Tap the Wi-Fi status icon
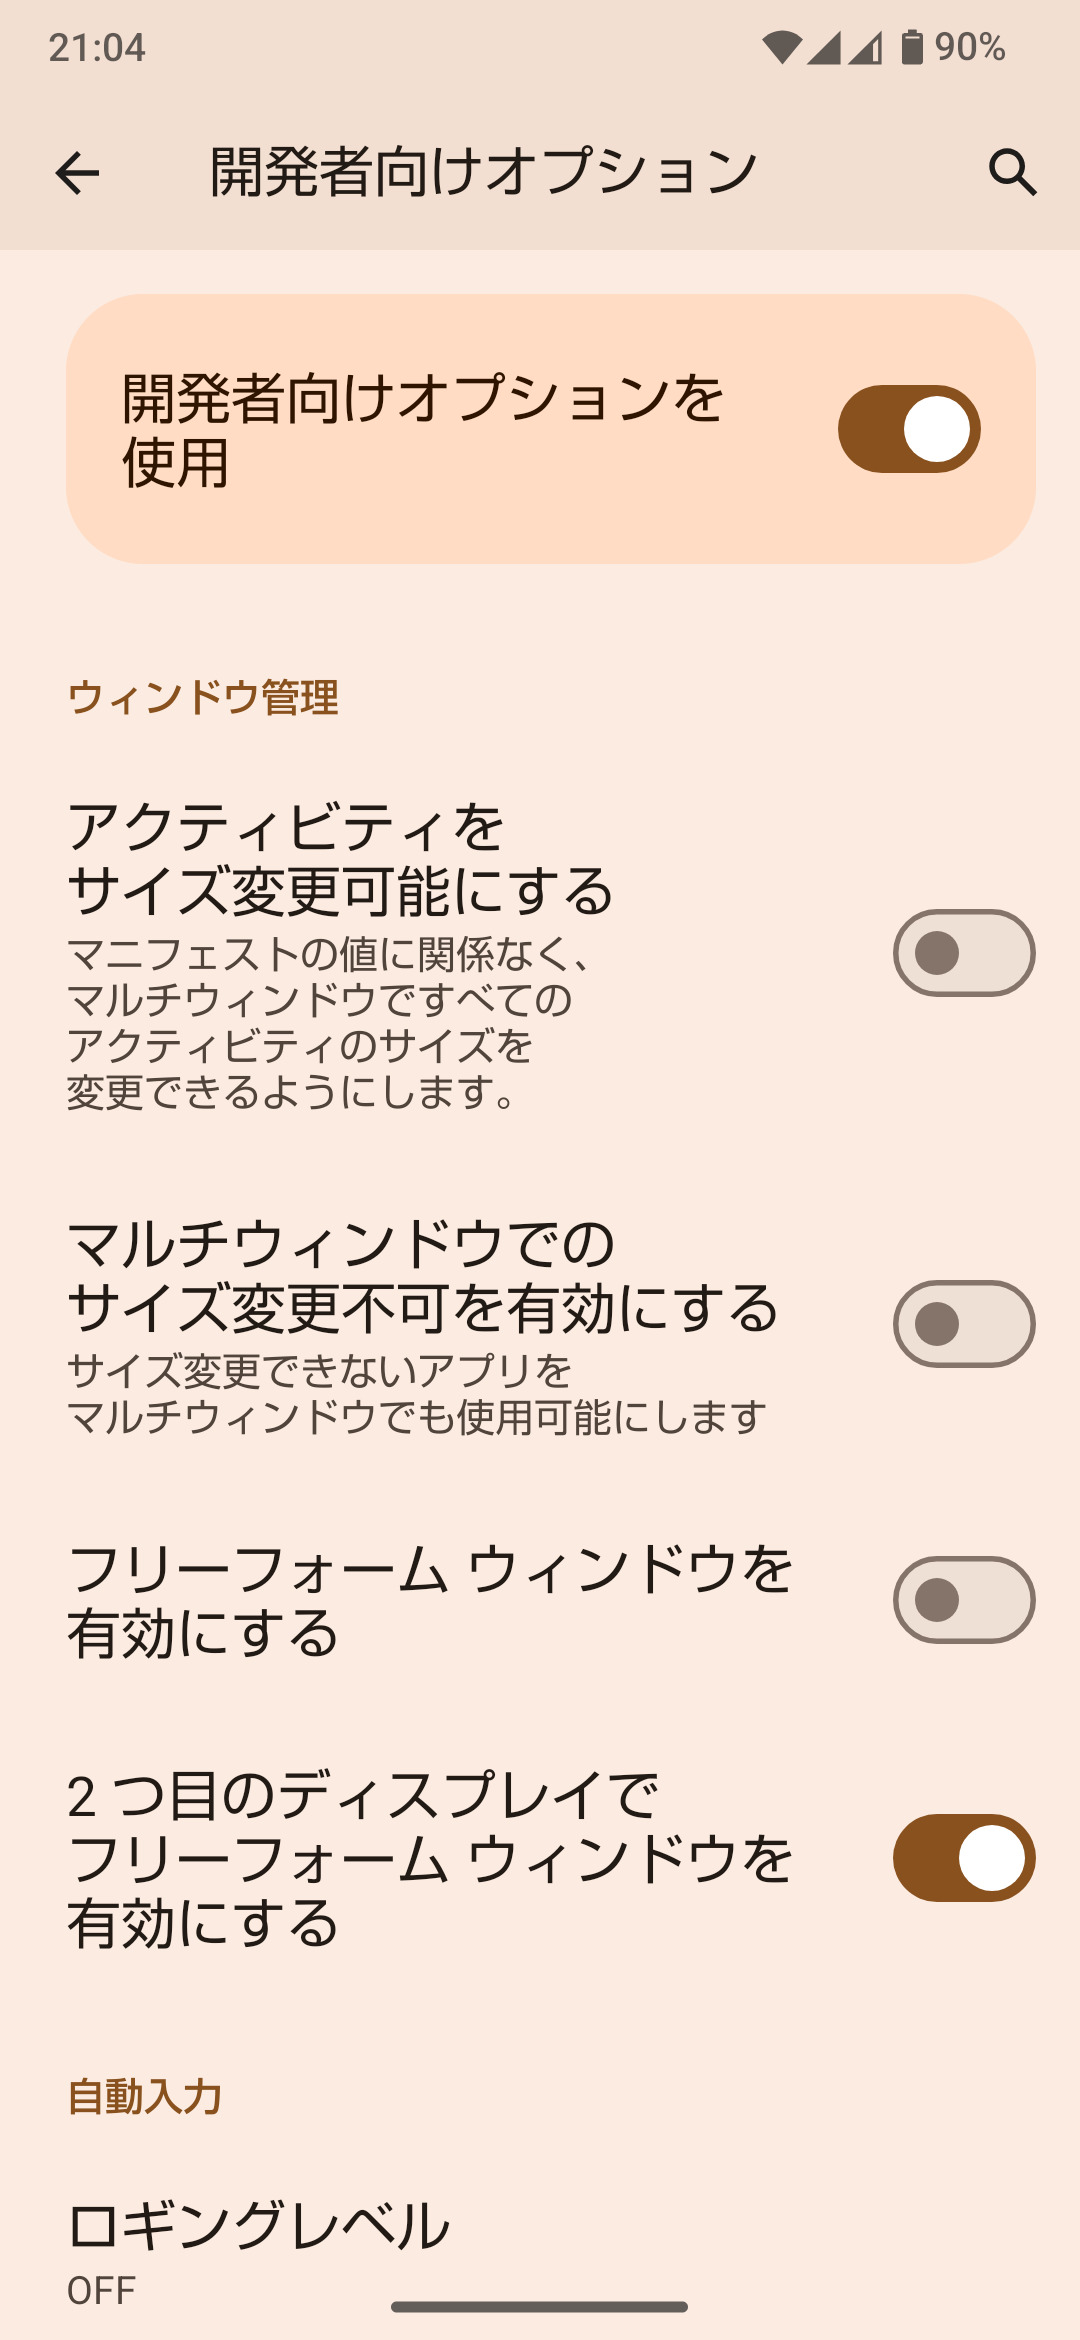This screenshot has width=1080, height=2340. click(781, 47)
